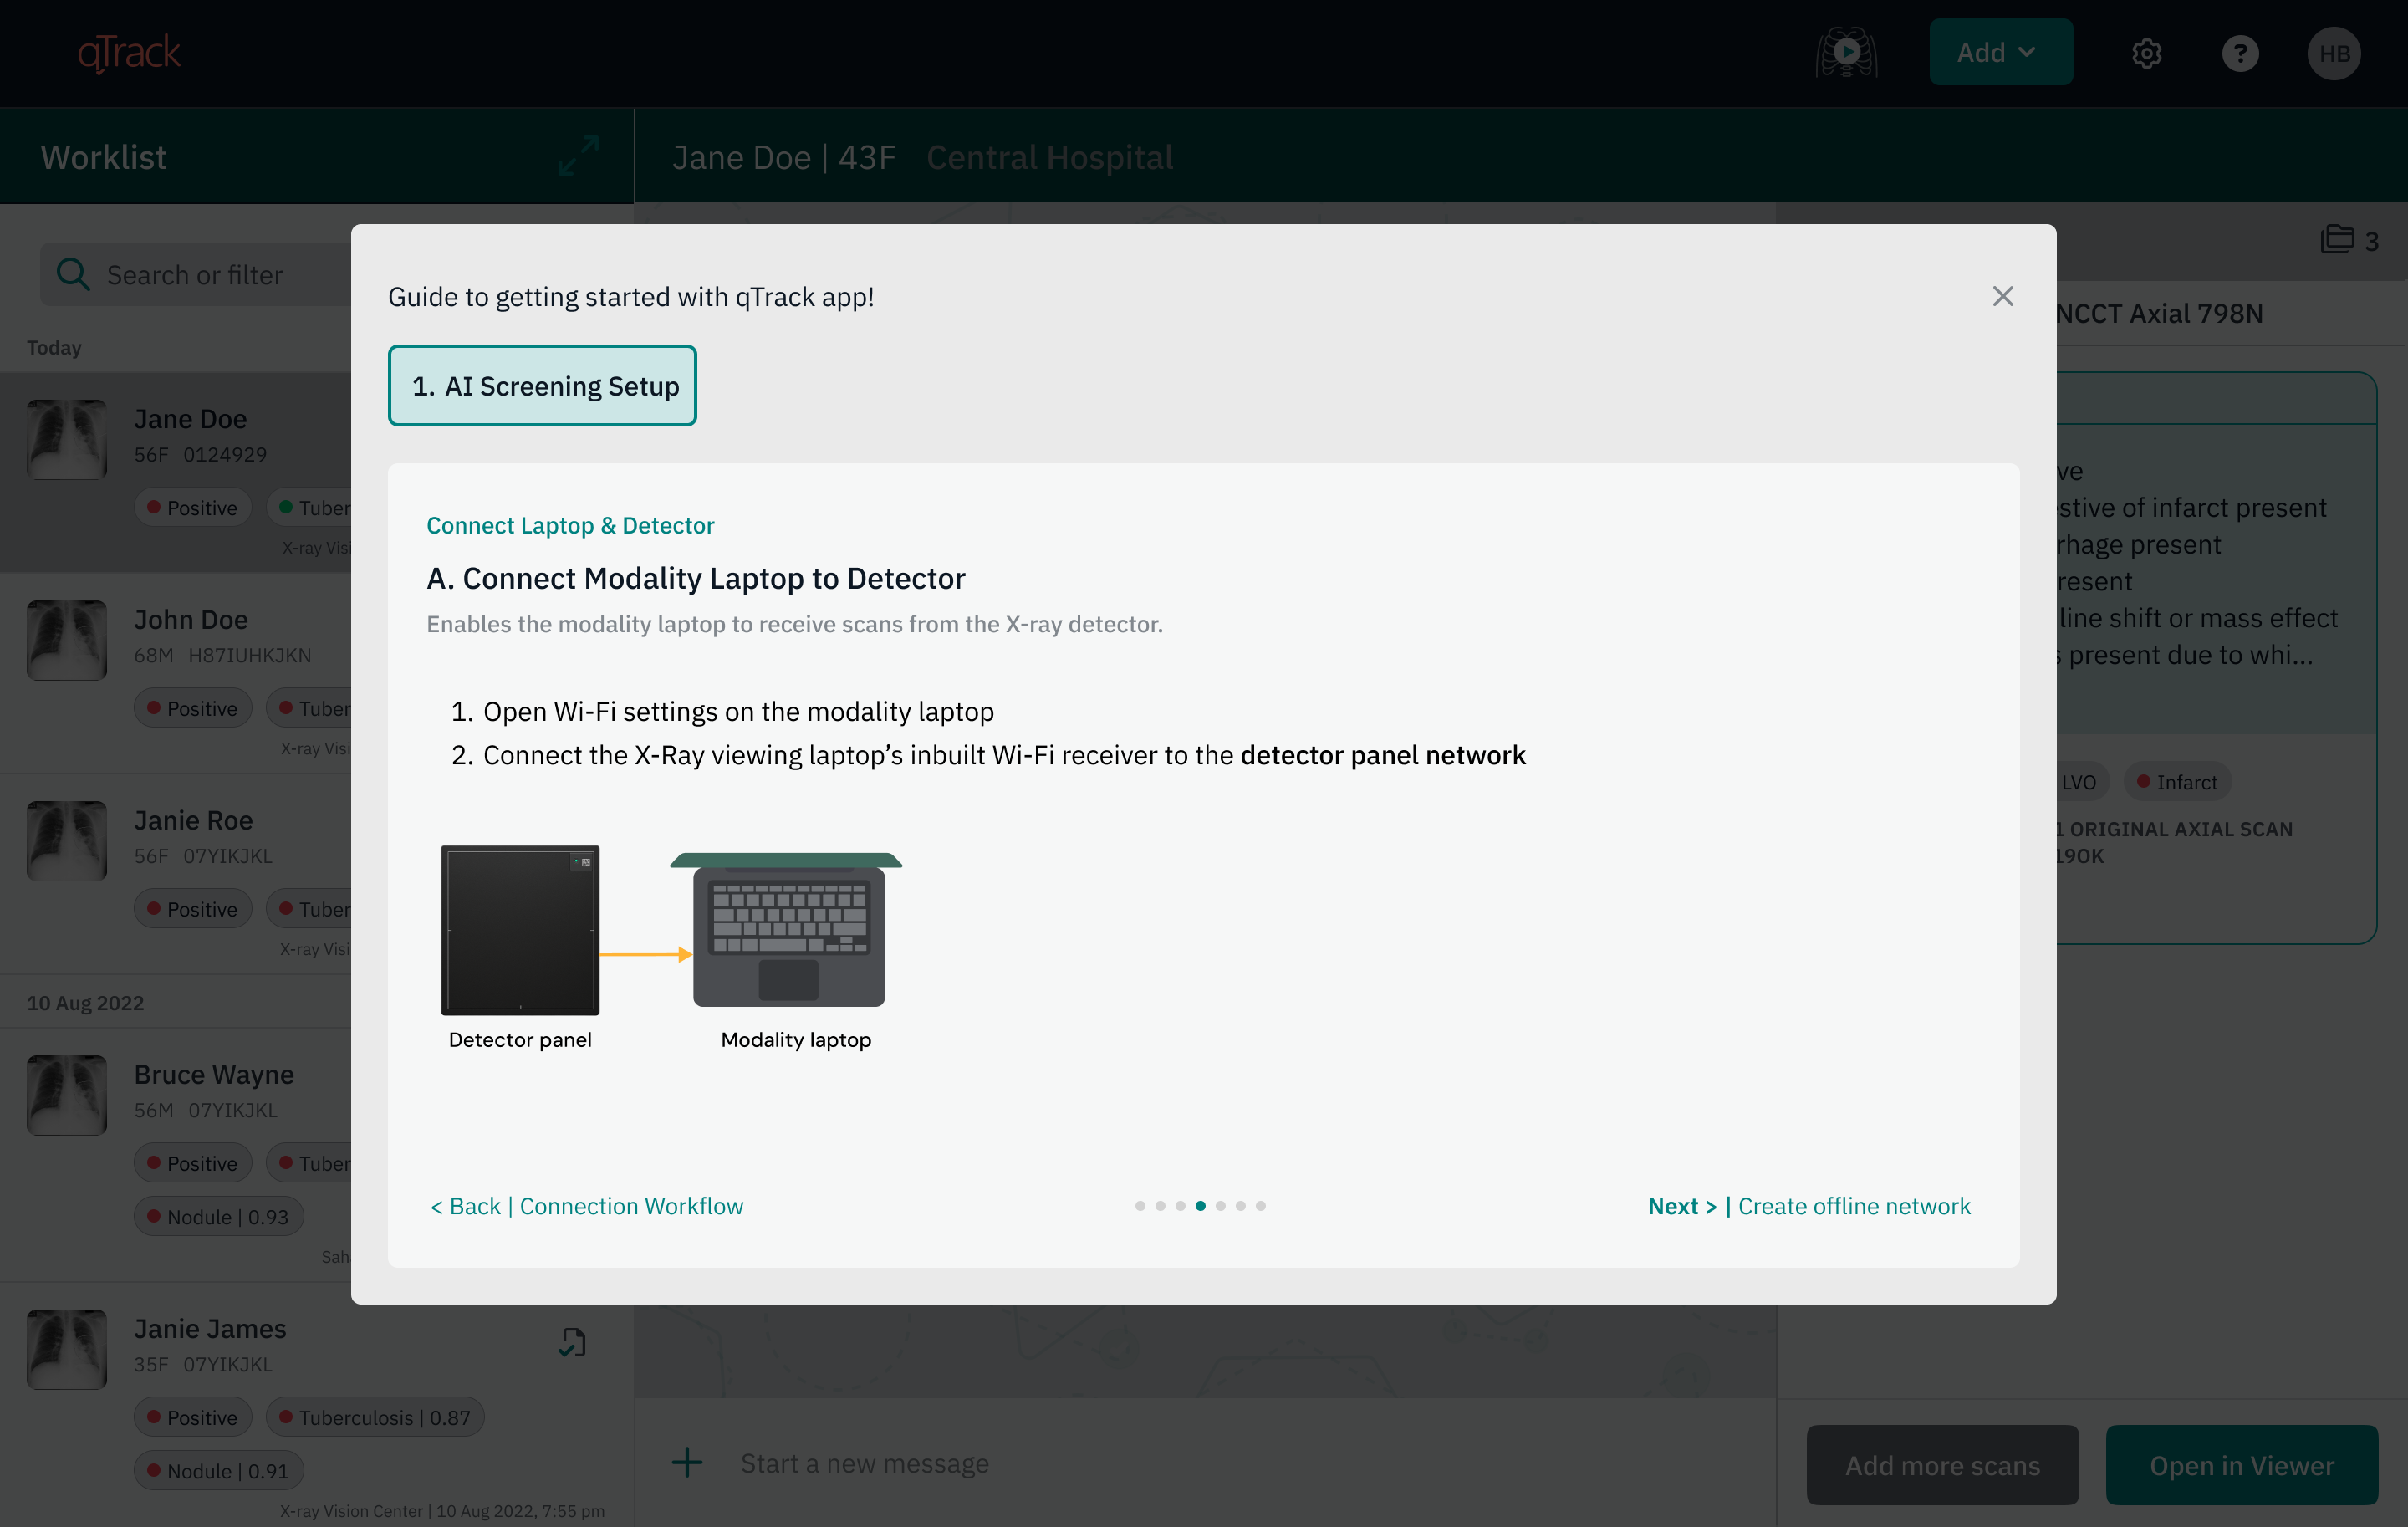Close the getting started guide dialog
This screenshot has width=2408, height=1527.
point(2002,296)
